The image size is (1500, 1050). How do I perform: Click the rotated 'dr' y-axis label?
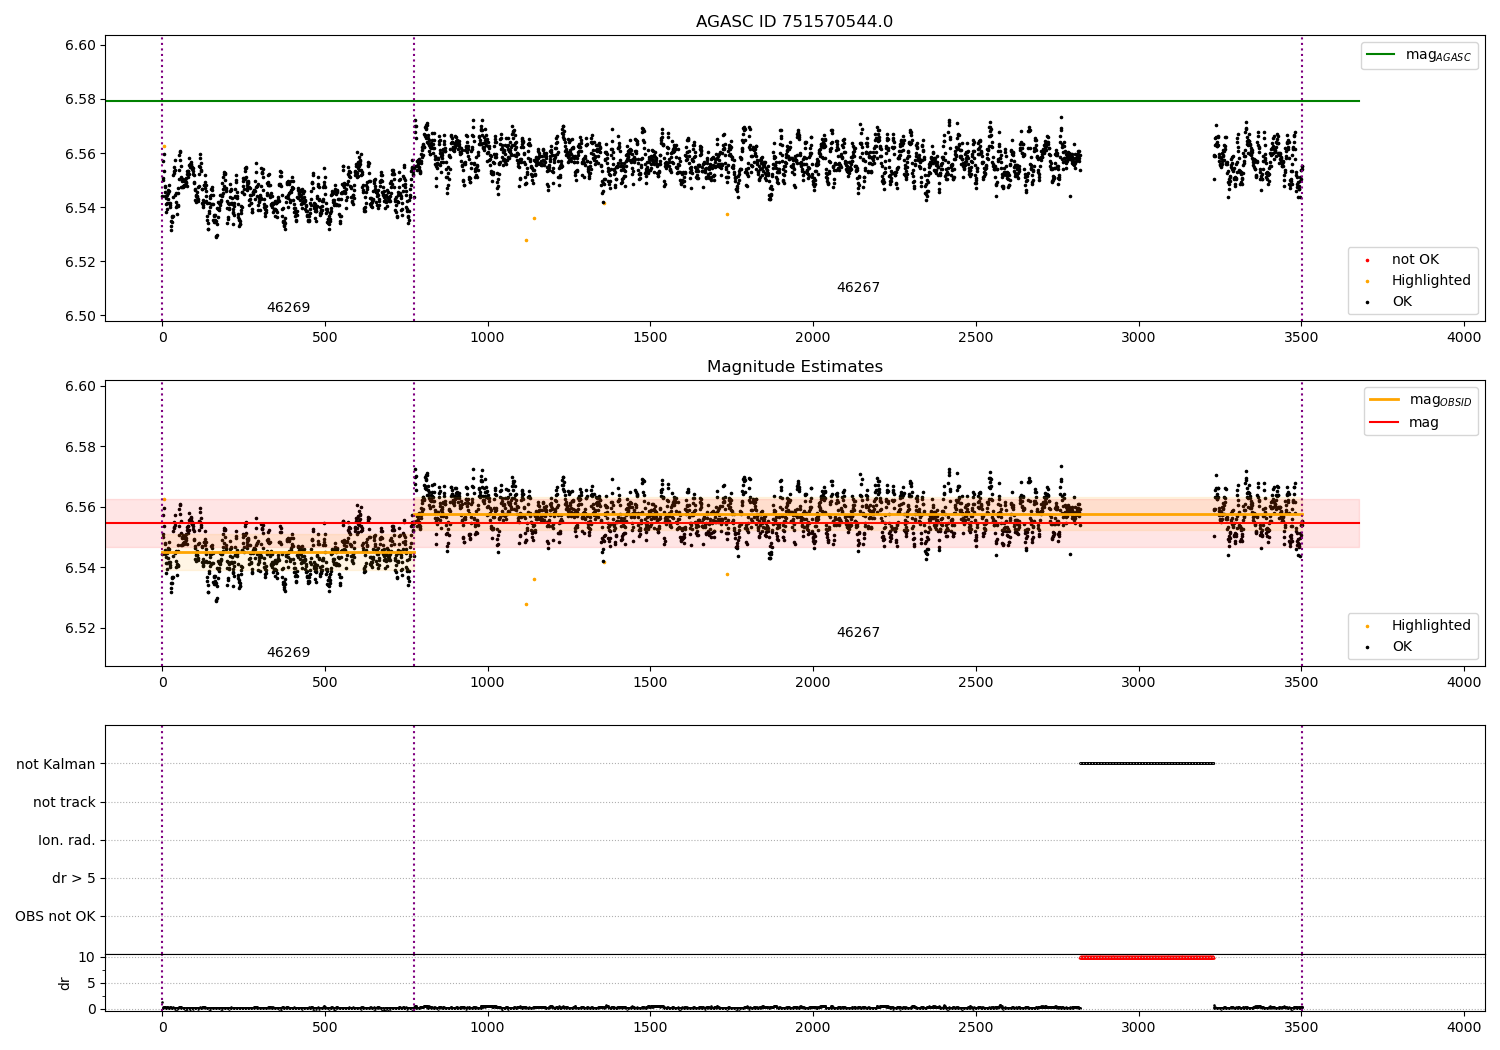click(x=65, y=983)
